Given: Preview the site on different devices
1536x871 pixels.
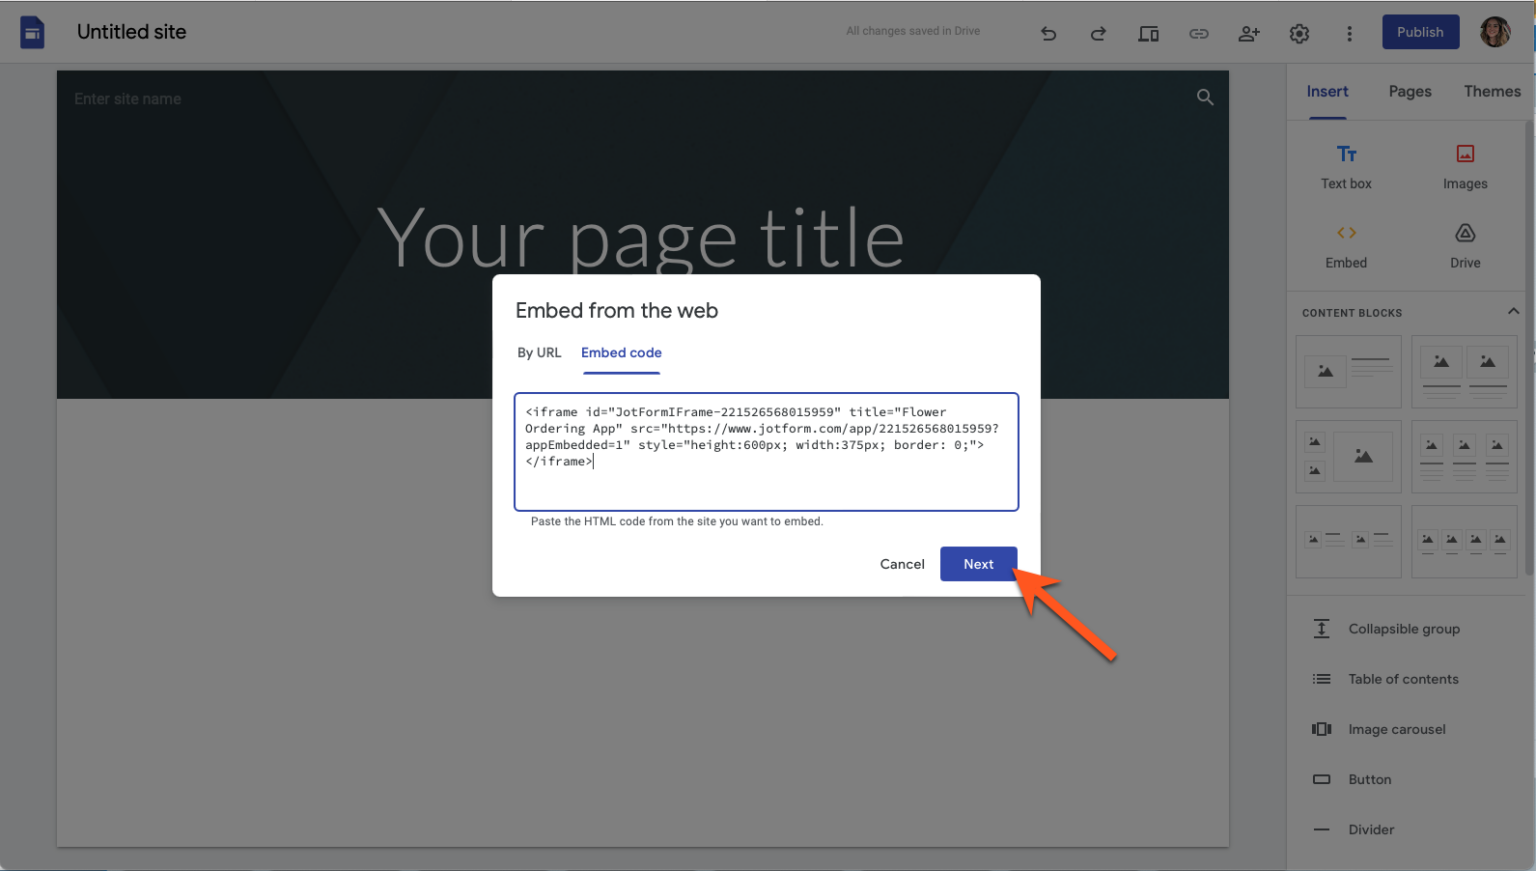Looking at the screenshot, I should coord(1148,32).
